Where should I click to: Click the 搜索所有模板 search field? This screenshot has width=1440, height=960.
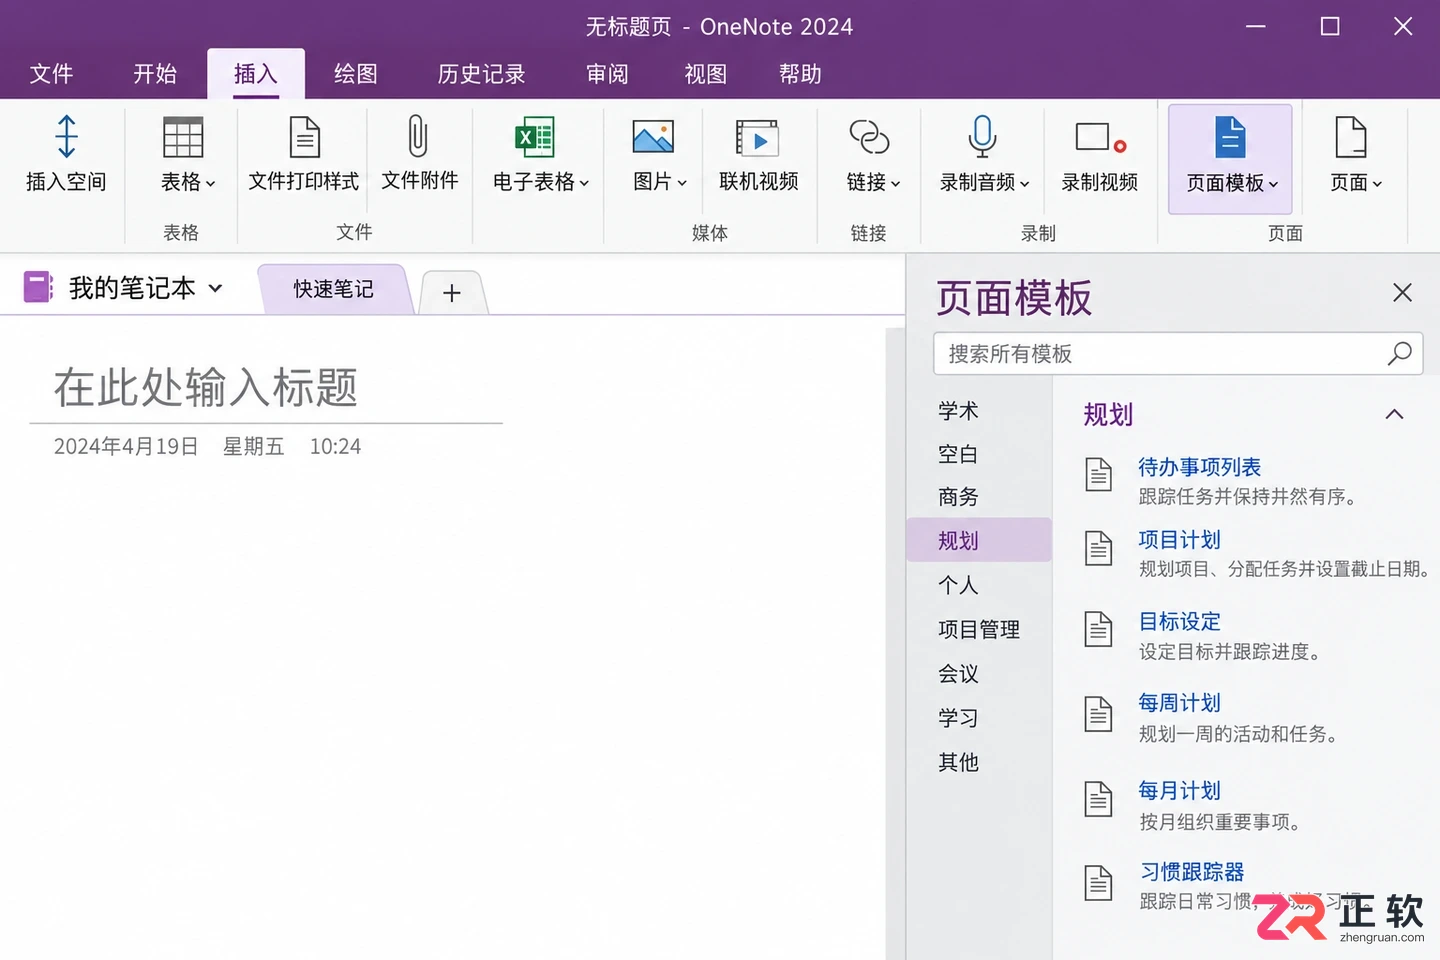1178,354
